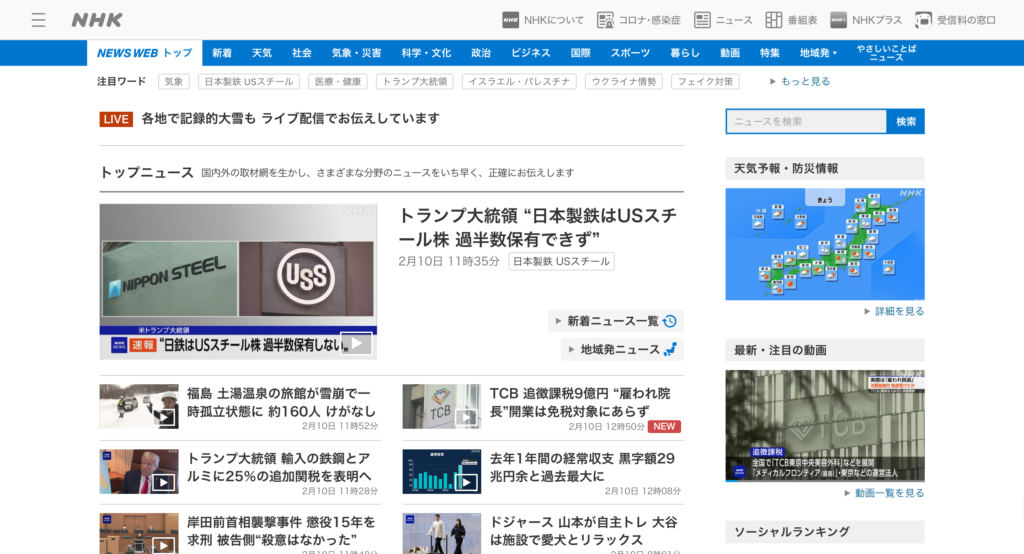Open ドジャース 山本 article
The image size is (1024, 554).
tap(584, 531)
